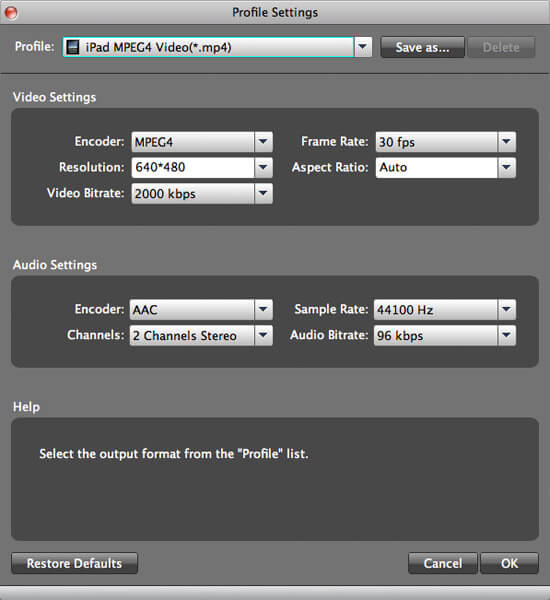Image resolution: width=550 pixels, height=600 pixels.
Task: Click Restore Defaults button
Action: (74, 563)
